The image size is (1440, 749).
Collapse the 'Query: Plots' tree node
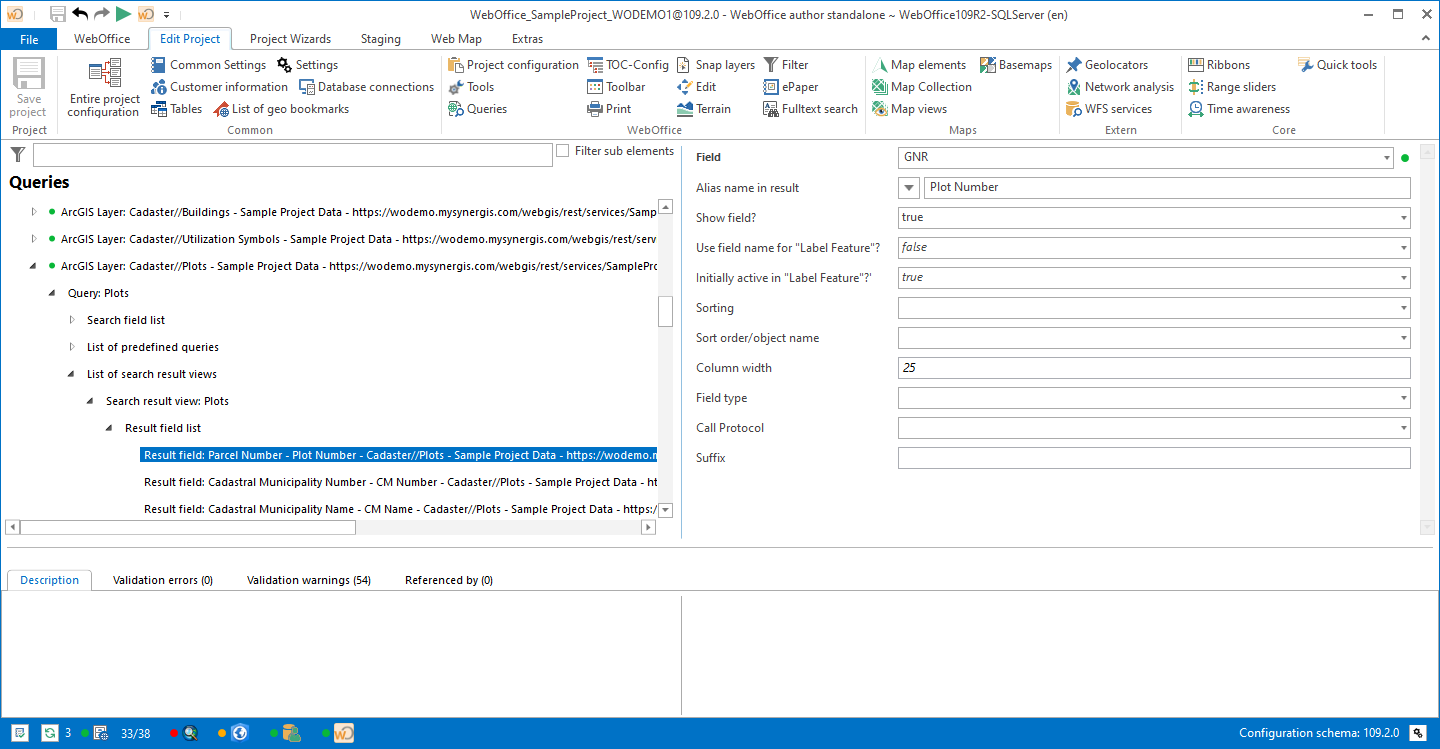53,292
